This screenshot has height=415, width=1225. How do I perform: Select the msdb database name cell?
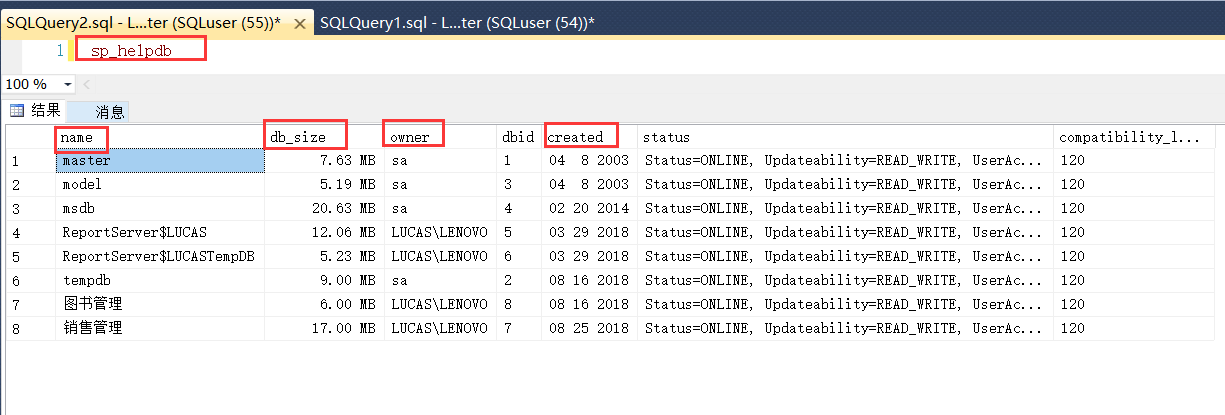tap(160, 208)
